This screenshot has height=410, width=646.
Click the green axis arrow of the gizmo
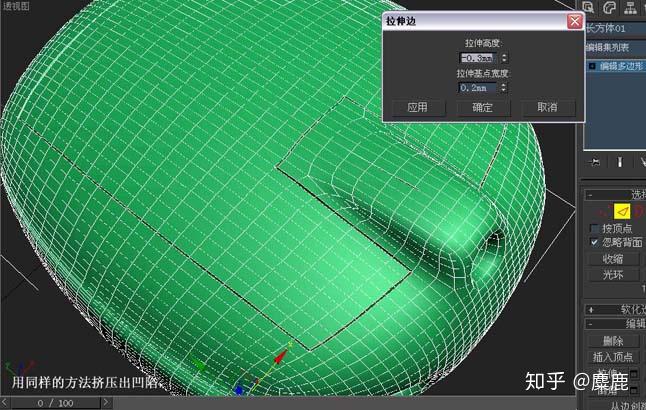(199, 365)
